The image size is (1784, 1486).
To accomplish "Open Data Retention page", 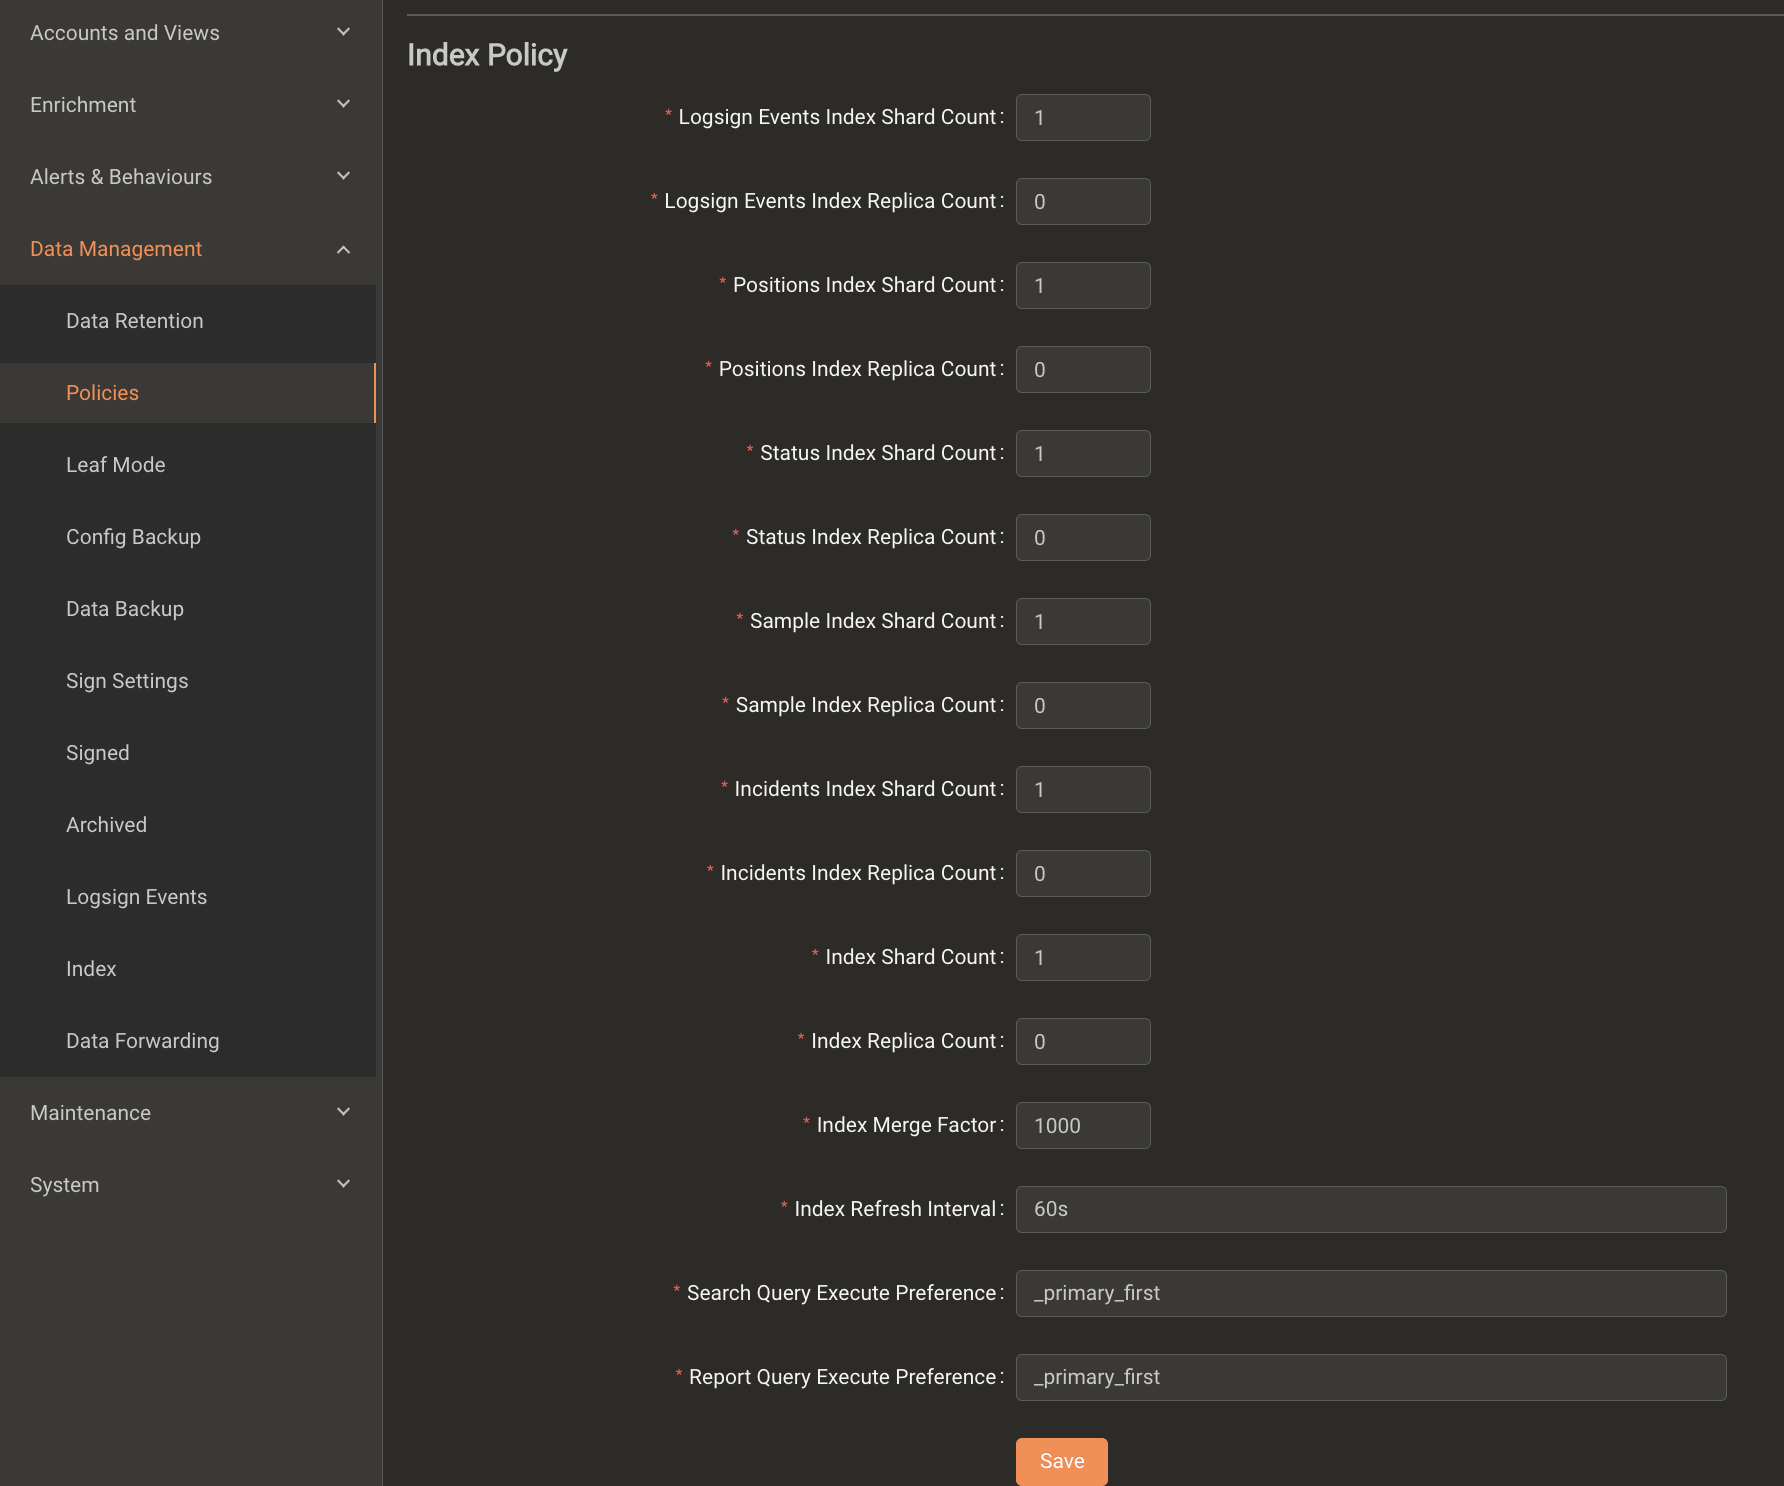I will click(188, 321).
